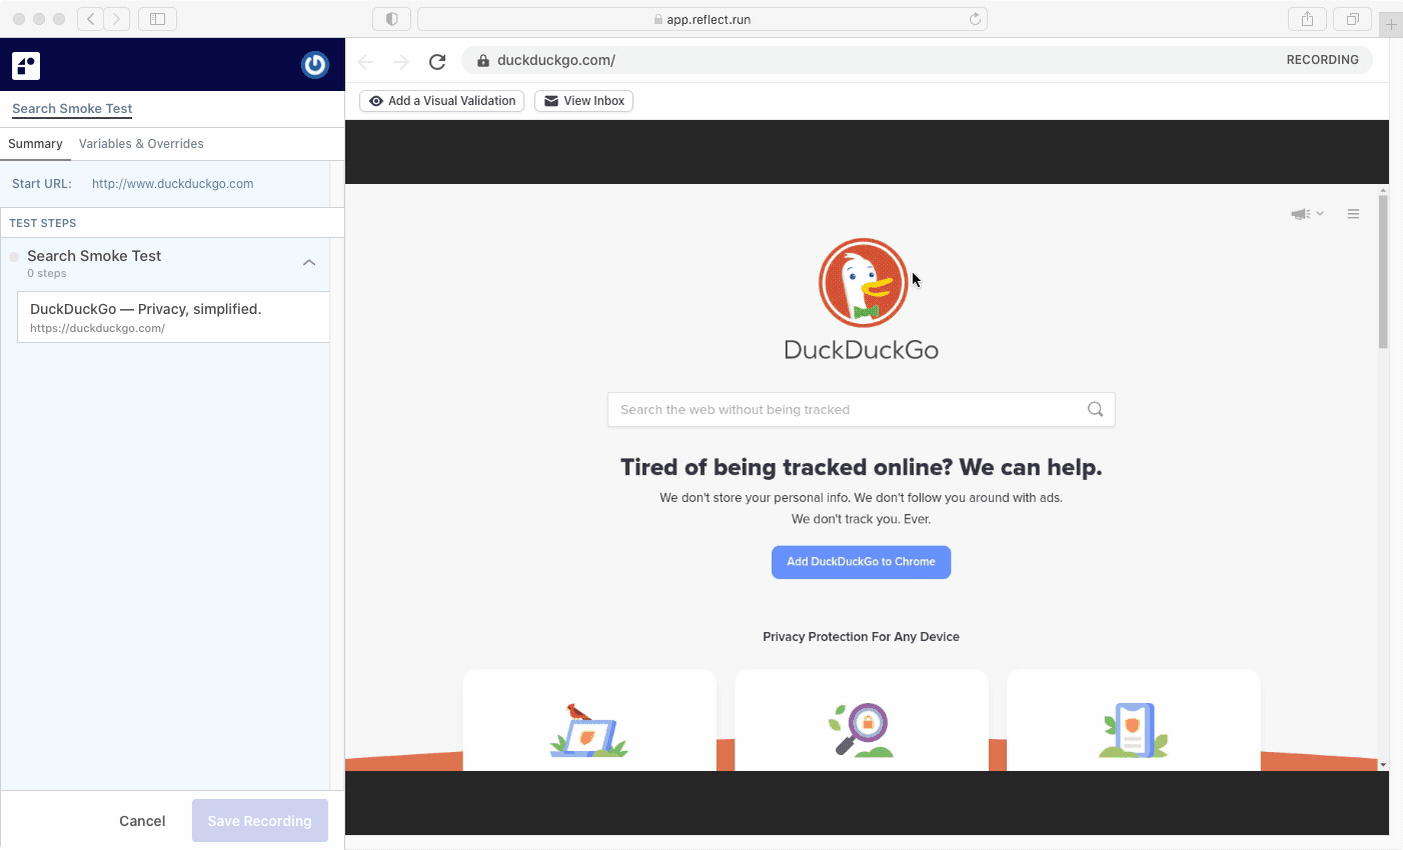1403x850 pixels.
Task: Click the DuckDuckGo duck logo
Action: (x=862, y=283)
